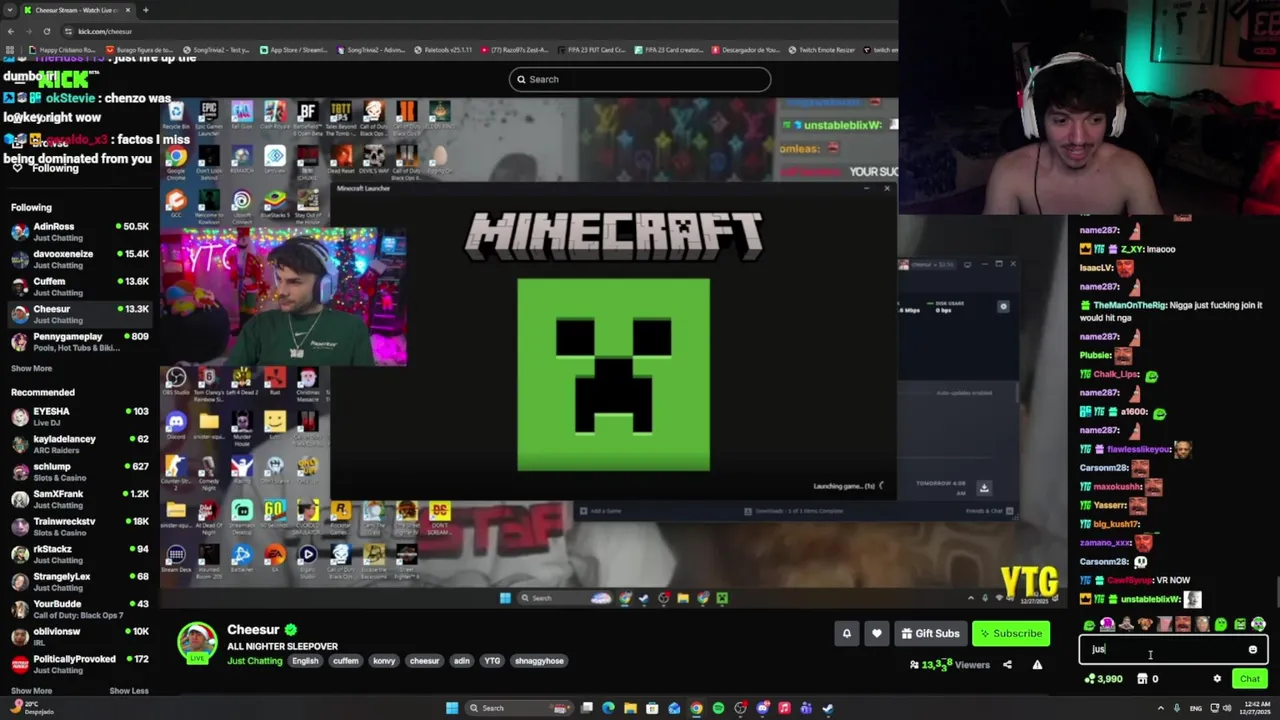
Task: Click the green Subscribe button
Action: [x=1011, y=633]
